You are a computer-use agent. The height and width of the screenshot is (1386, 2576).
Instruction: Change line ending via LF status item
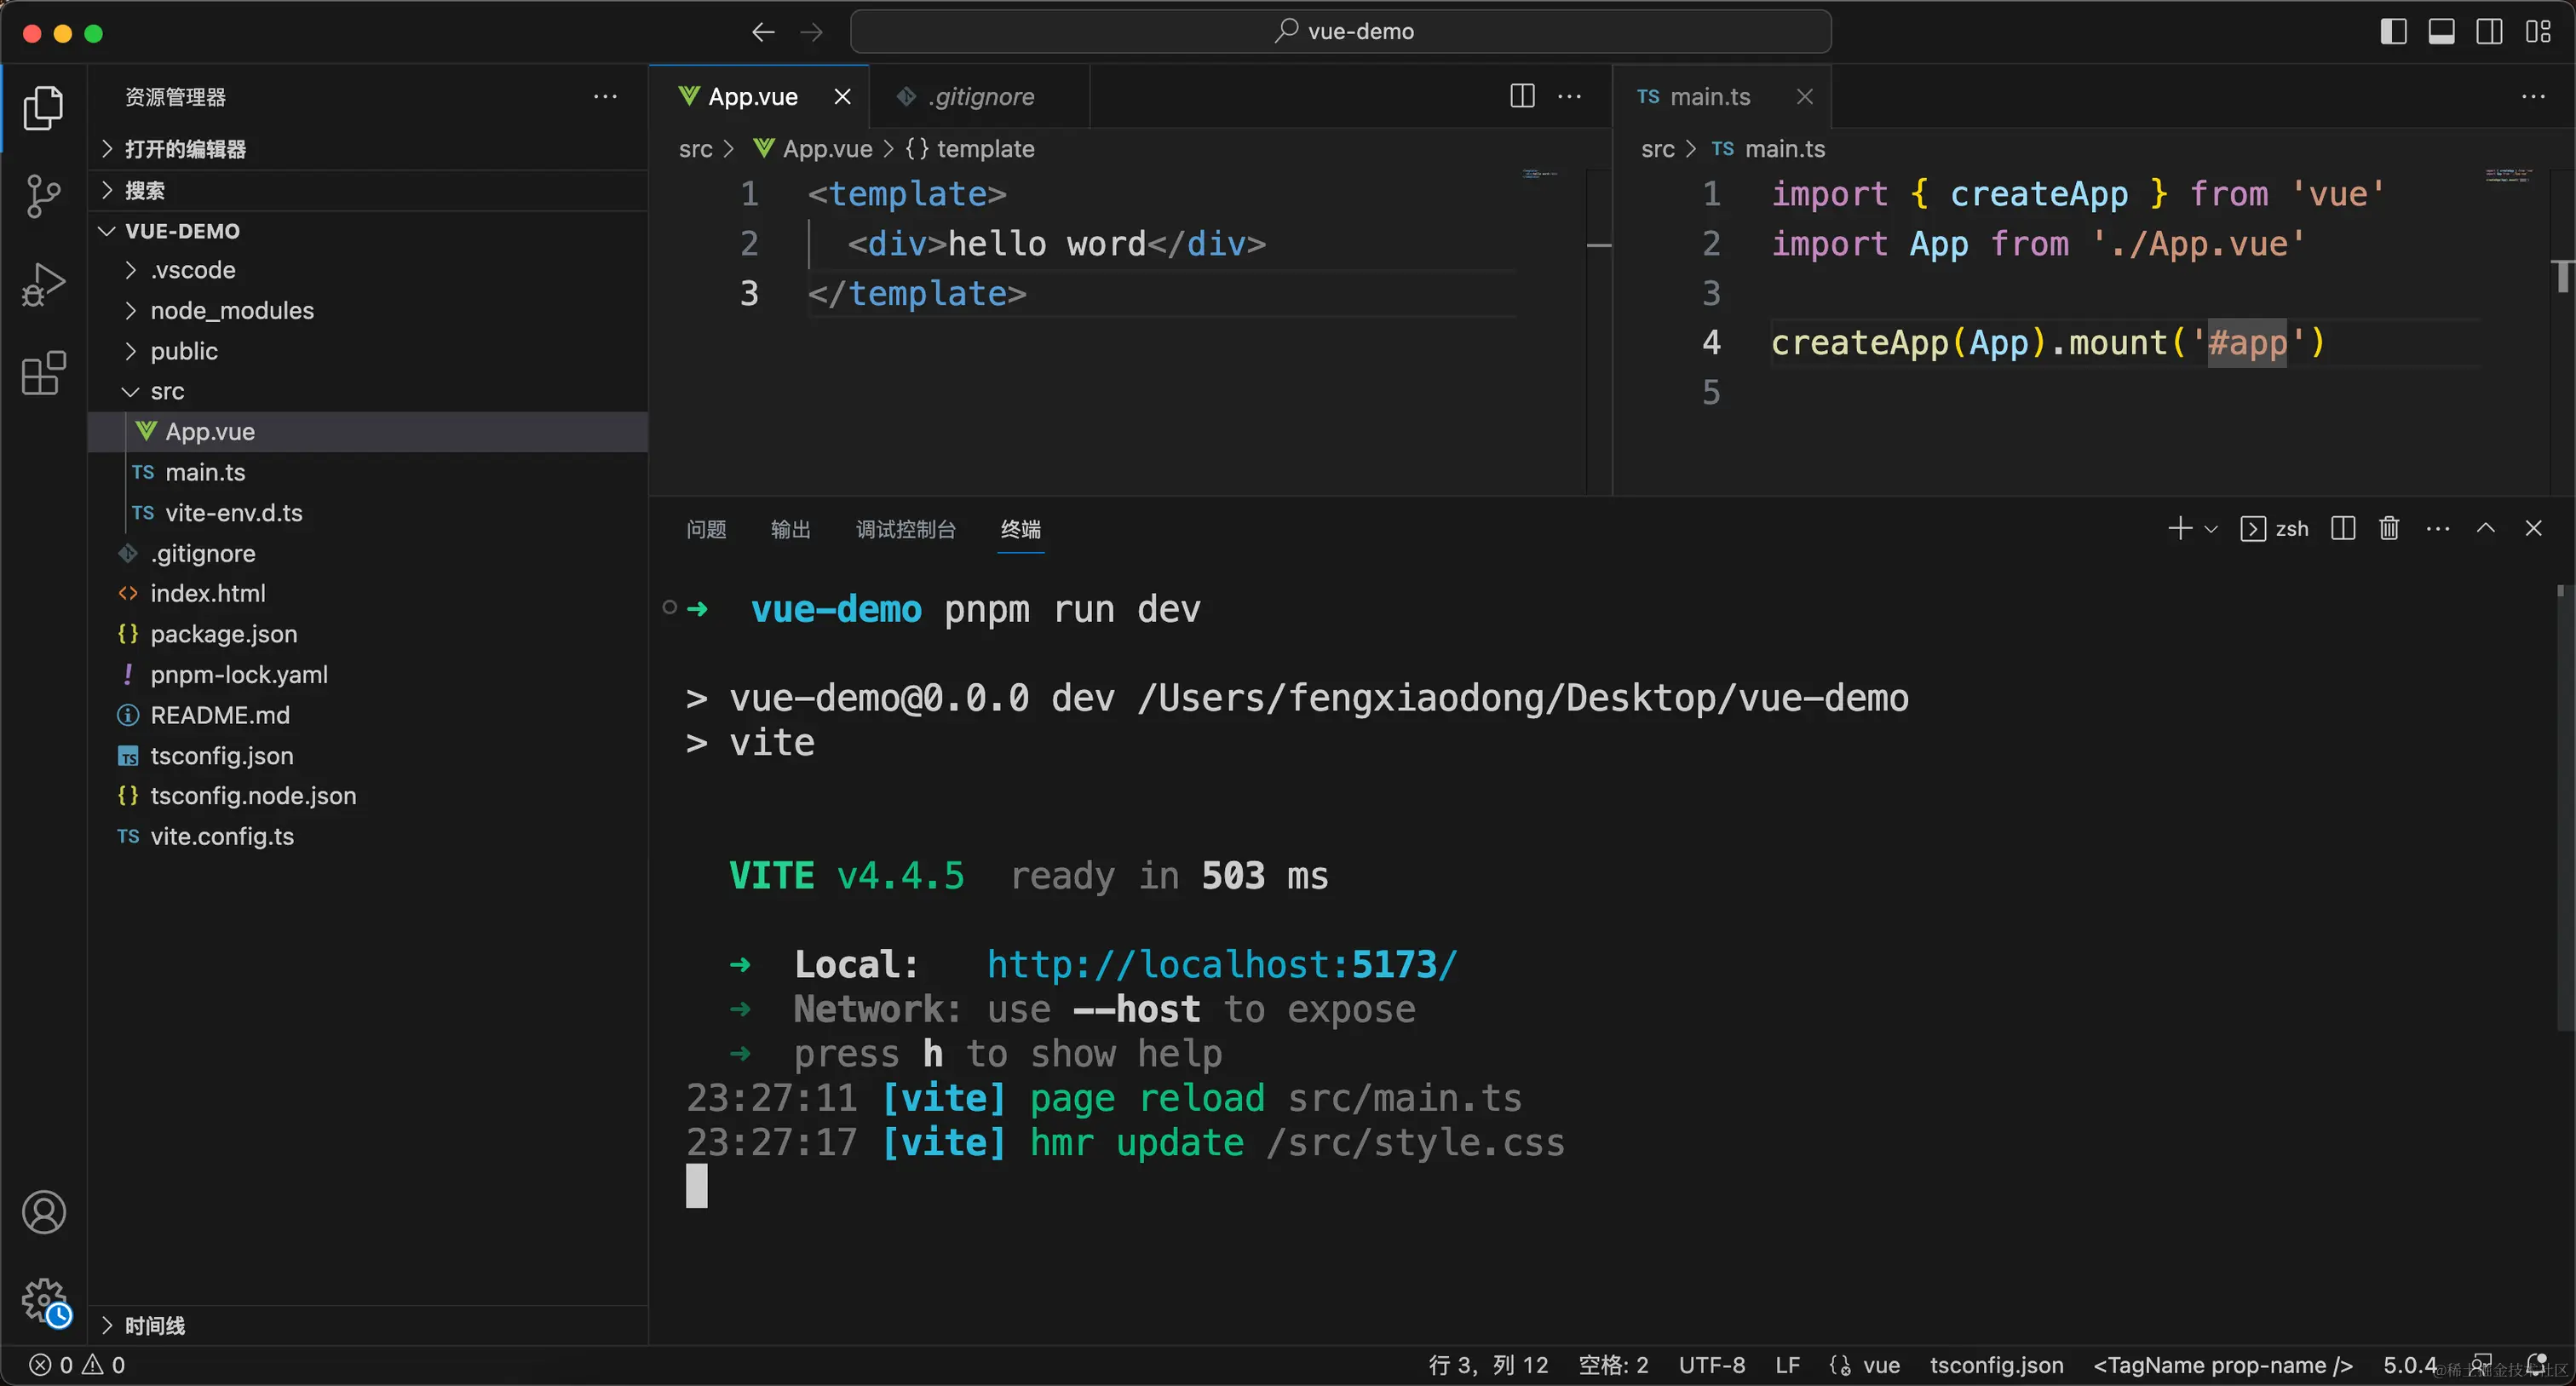click(x=1787, y=1365)
